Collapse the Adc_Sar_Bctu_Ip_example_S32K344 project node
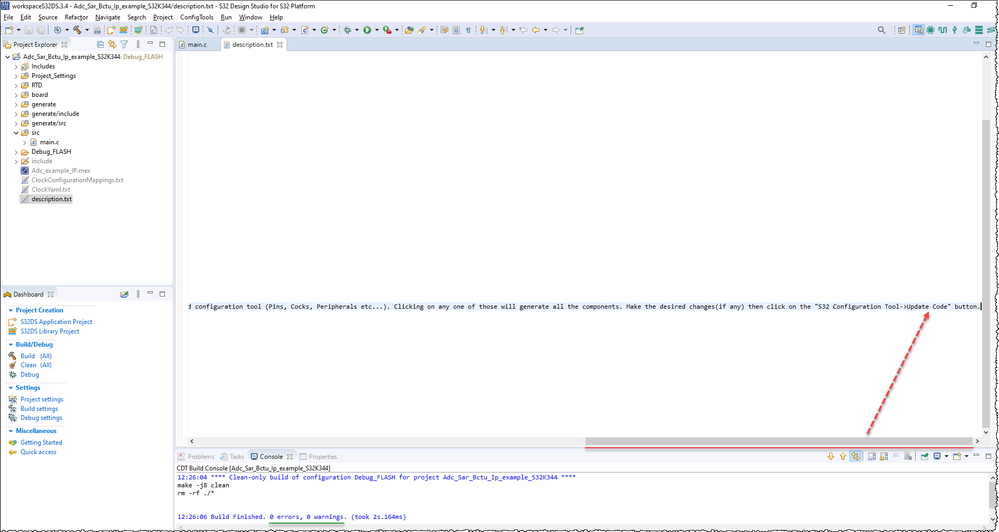The height and width of the screenshot is (532, 999). [7, 57]
